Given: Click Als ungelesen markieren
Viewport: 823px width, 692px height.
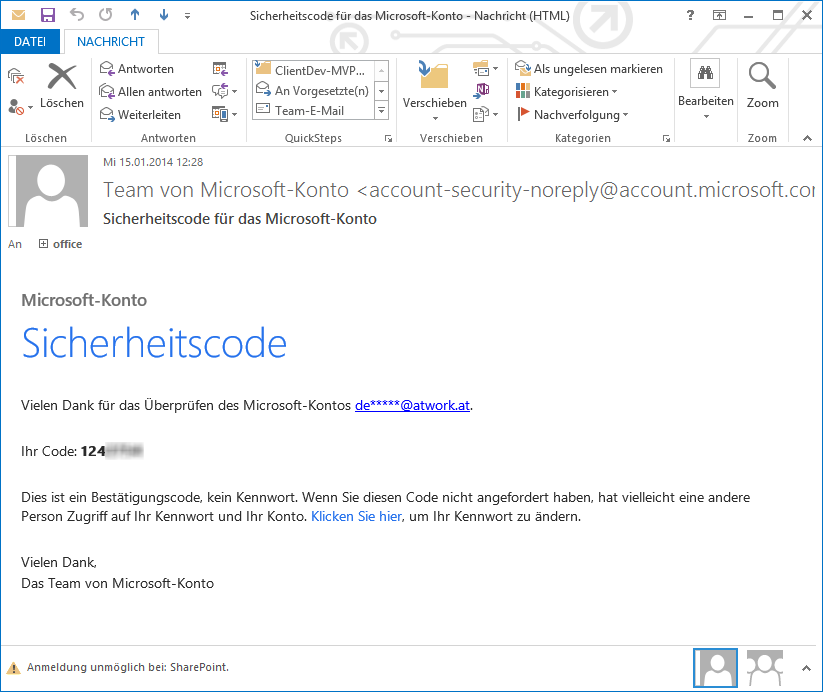Looking at the screenshot, I should [x=588, y=69].
